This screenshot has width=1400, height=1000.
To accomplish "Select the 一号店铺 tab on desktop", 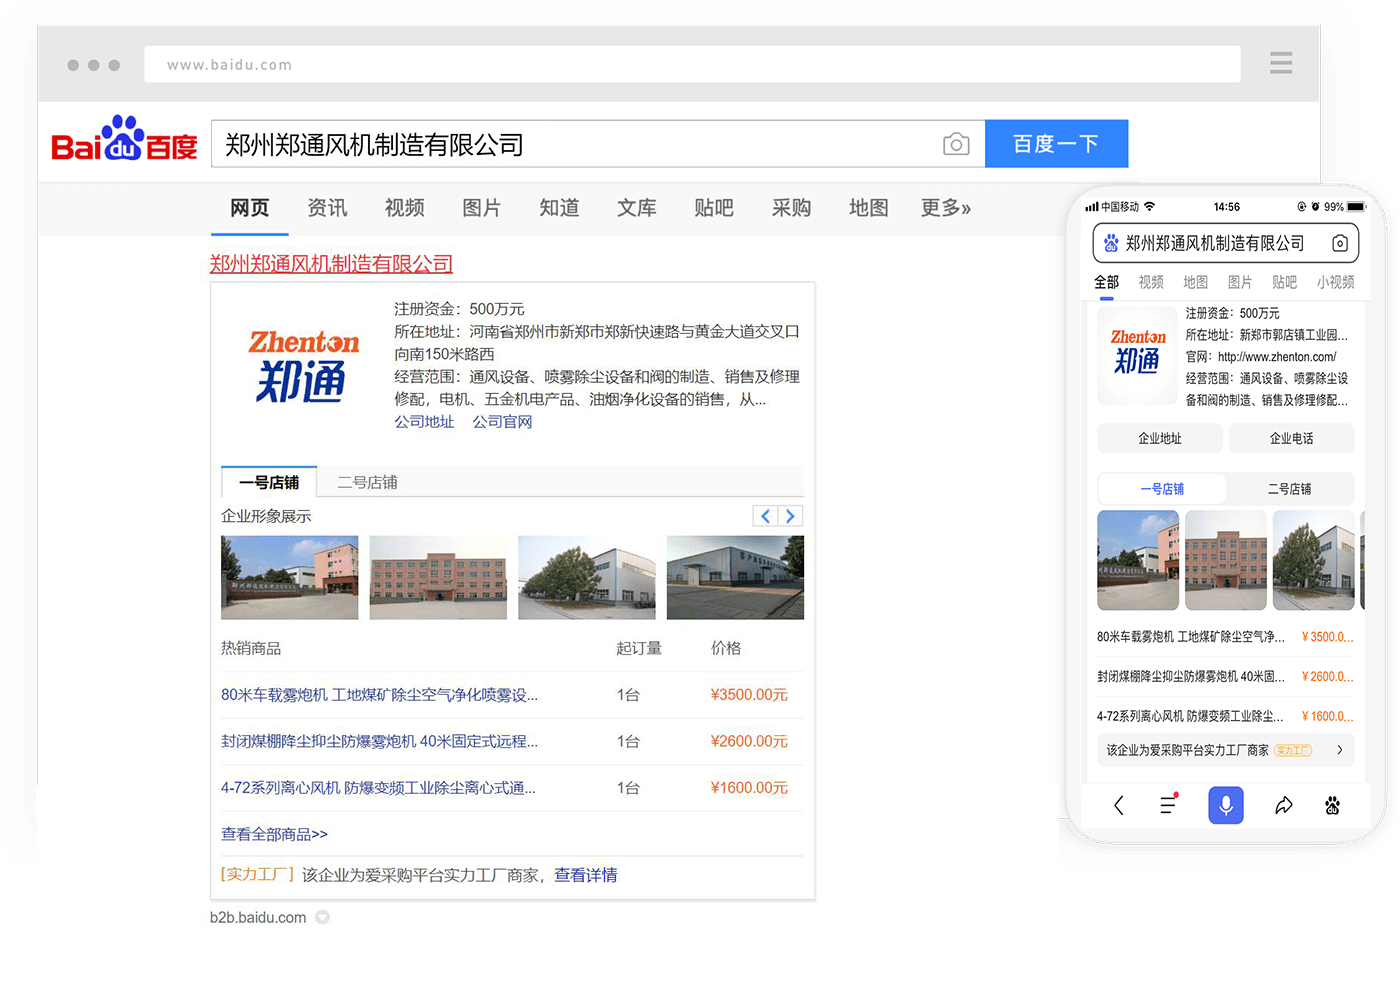I will pos(269,482).
